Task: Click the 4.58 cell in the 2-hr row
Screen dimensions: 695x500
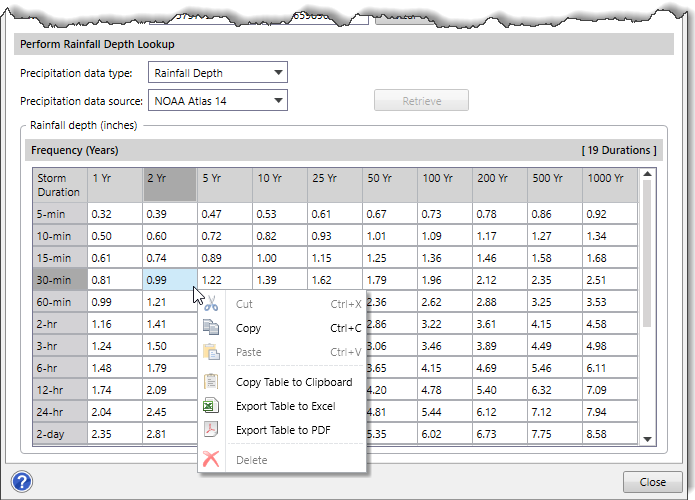Action: pos(610,324)
